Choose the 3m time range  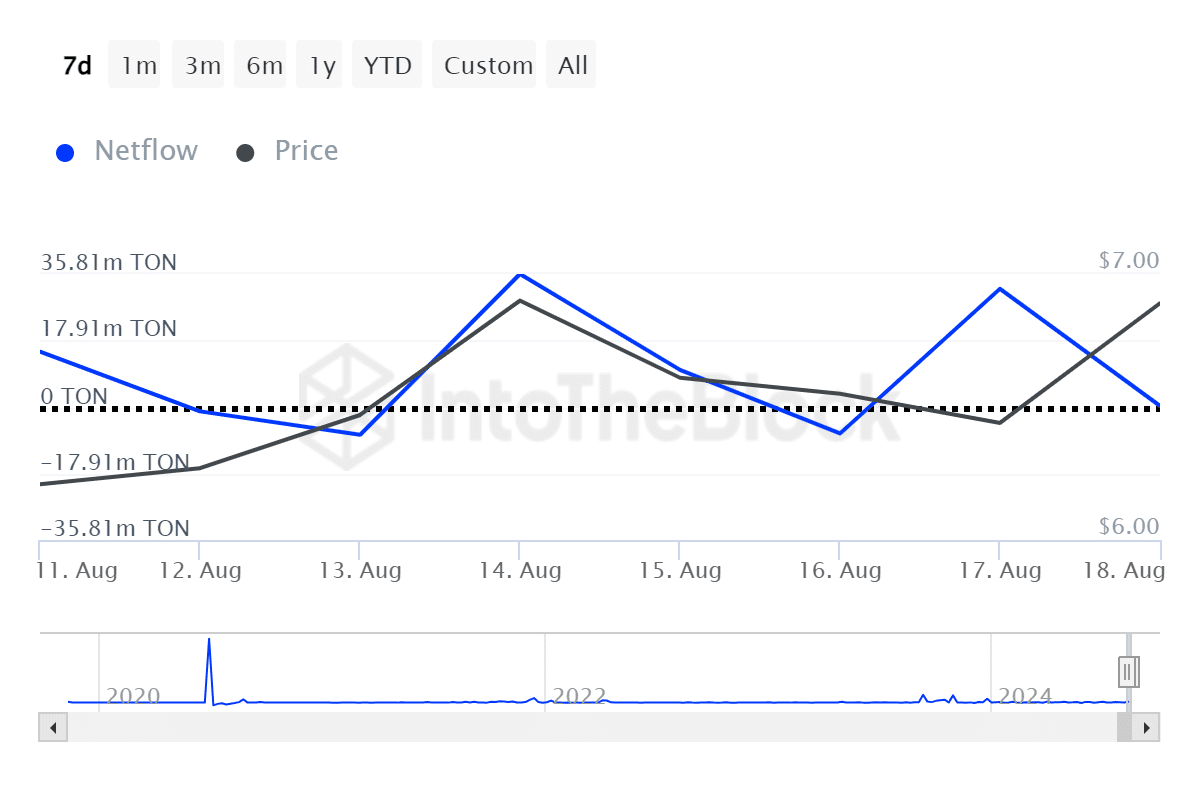pos(202,66)
